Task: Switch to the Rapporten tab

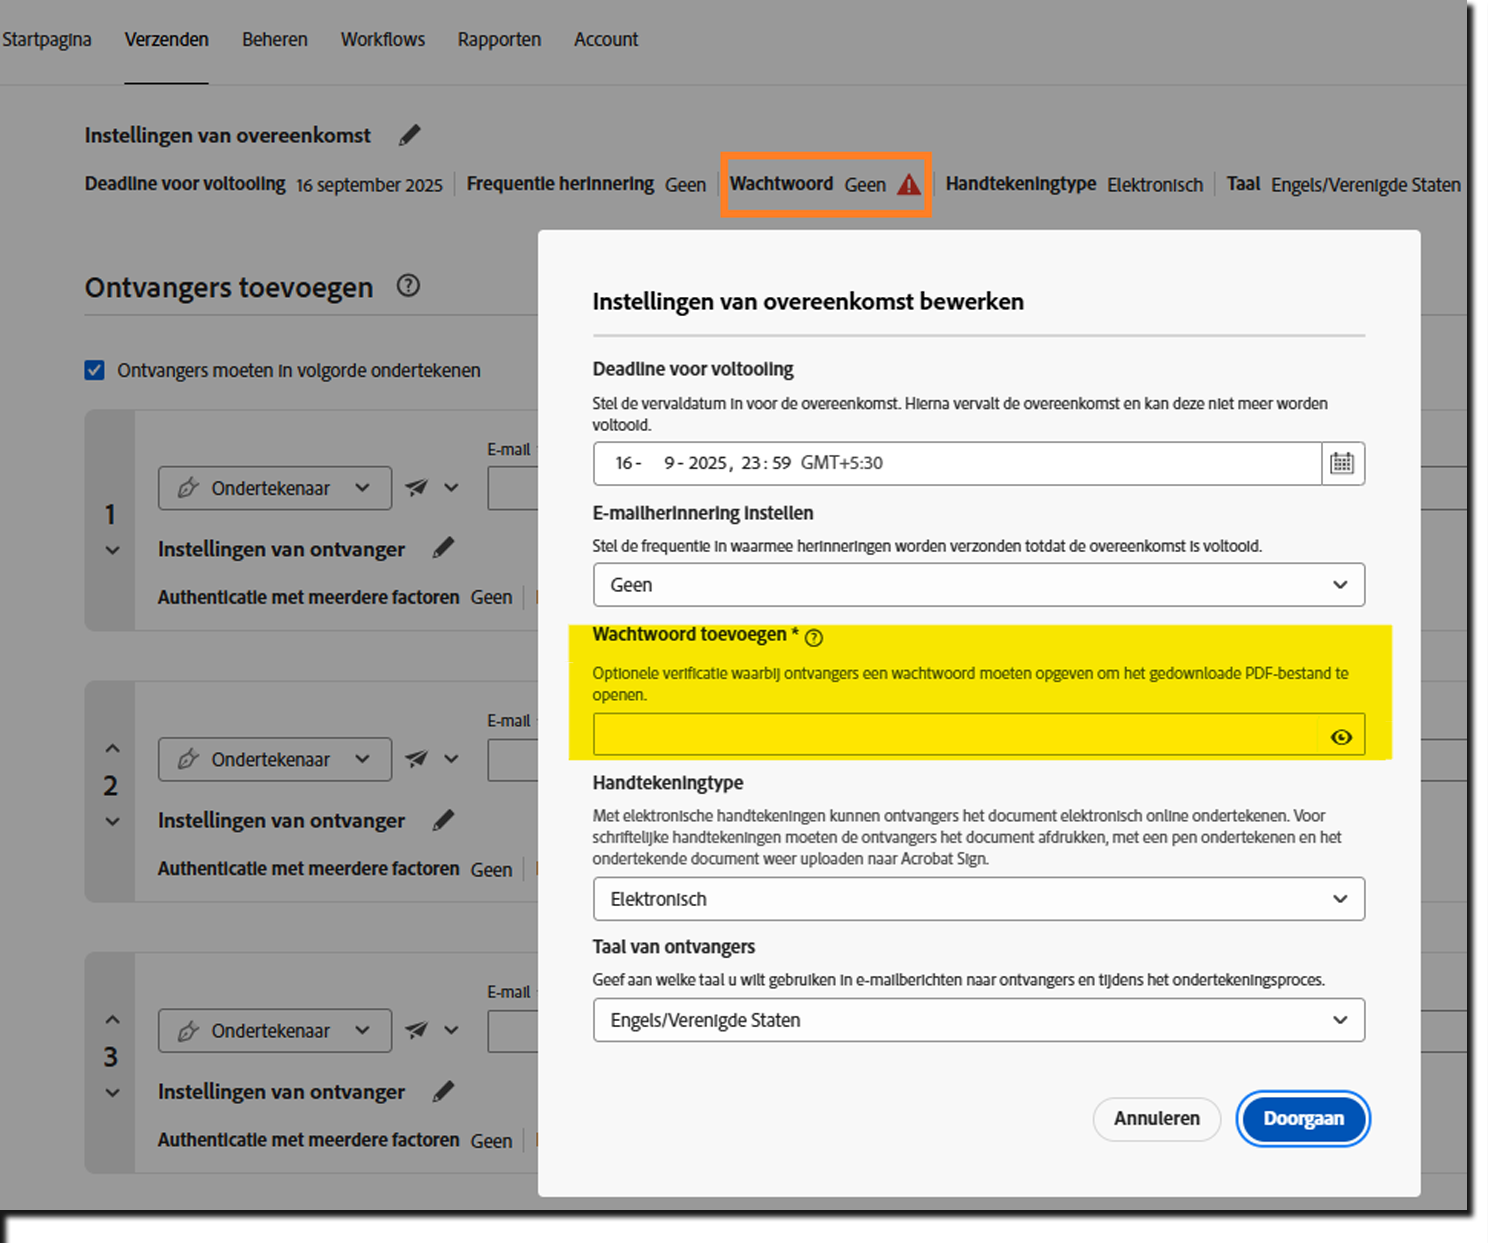Action: point(499,39)
